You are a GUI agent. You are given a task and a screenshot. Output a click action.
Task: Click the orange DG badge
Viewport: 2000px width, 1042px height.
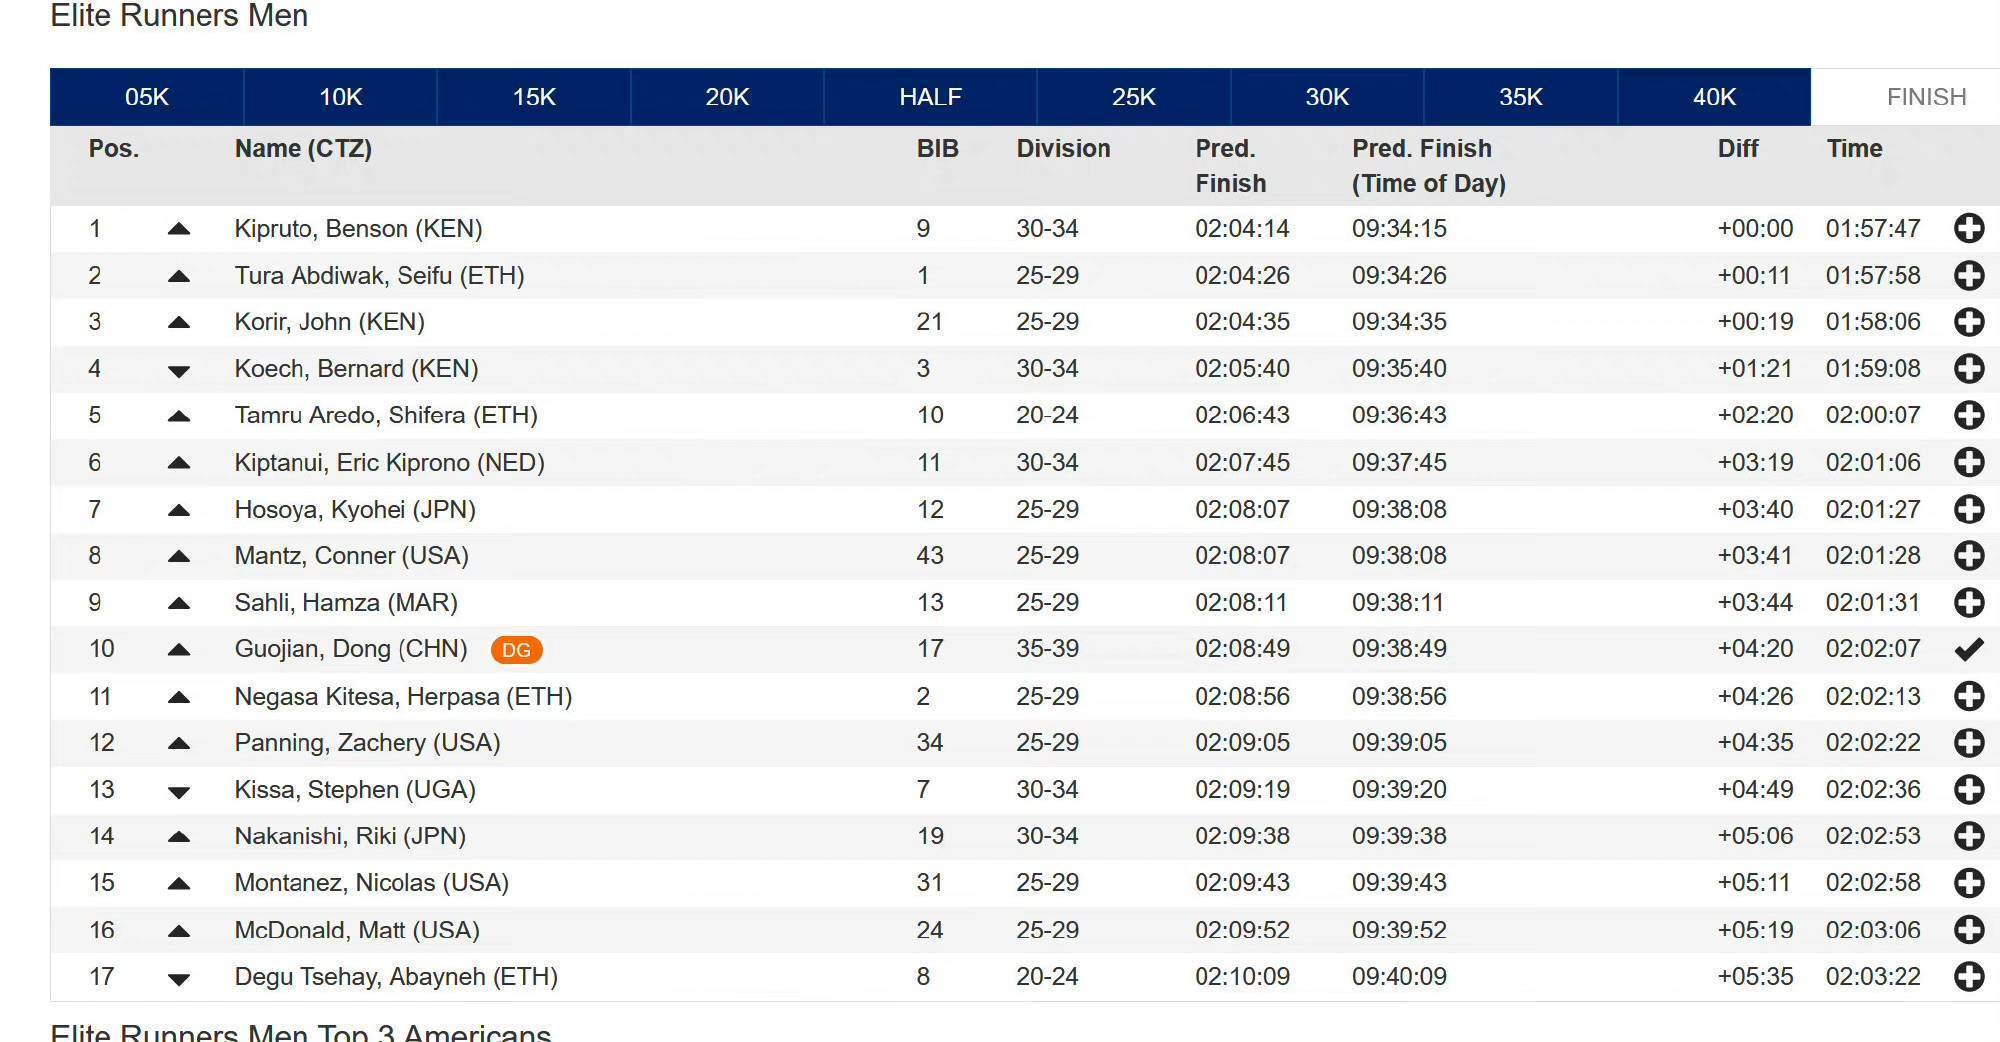[x=516, y=650]
